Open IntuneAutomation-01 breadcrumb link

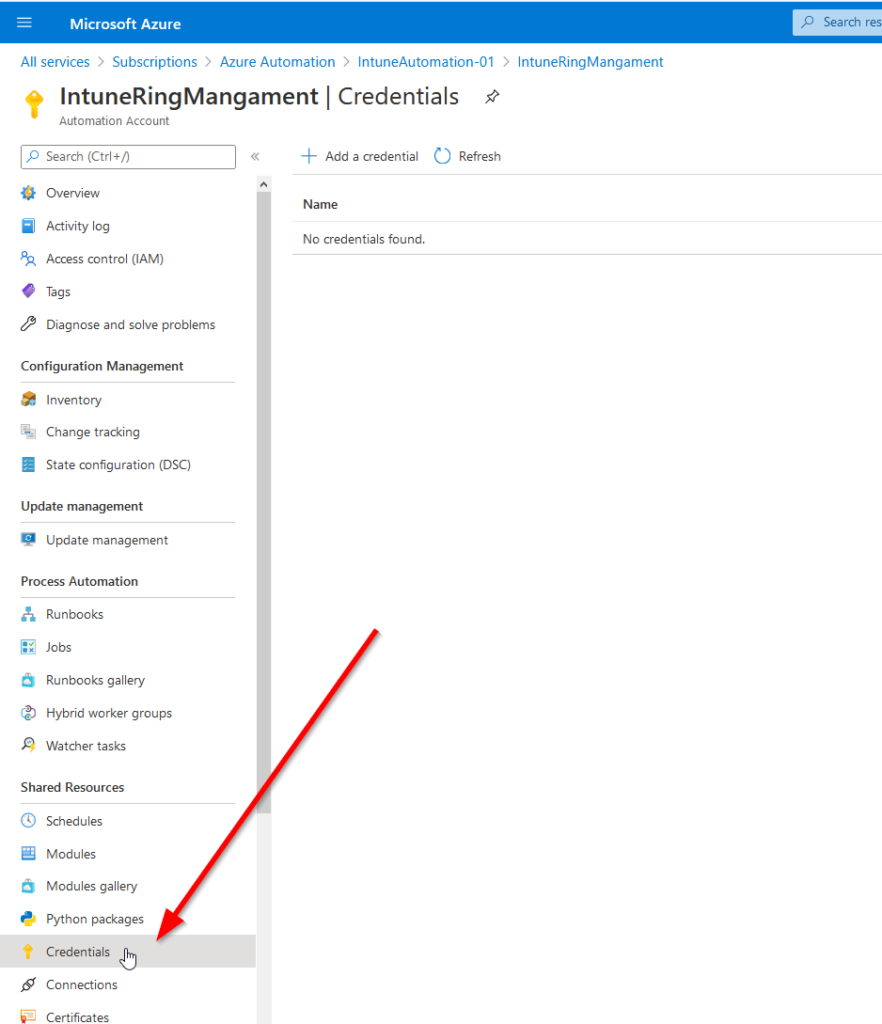426,62
